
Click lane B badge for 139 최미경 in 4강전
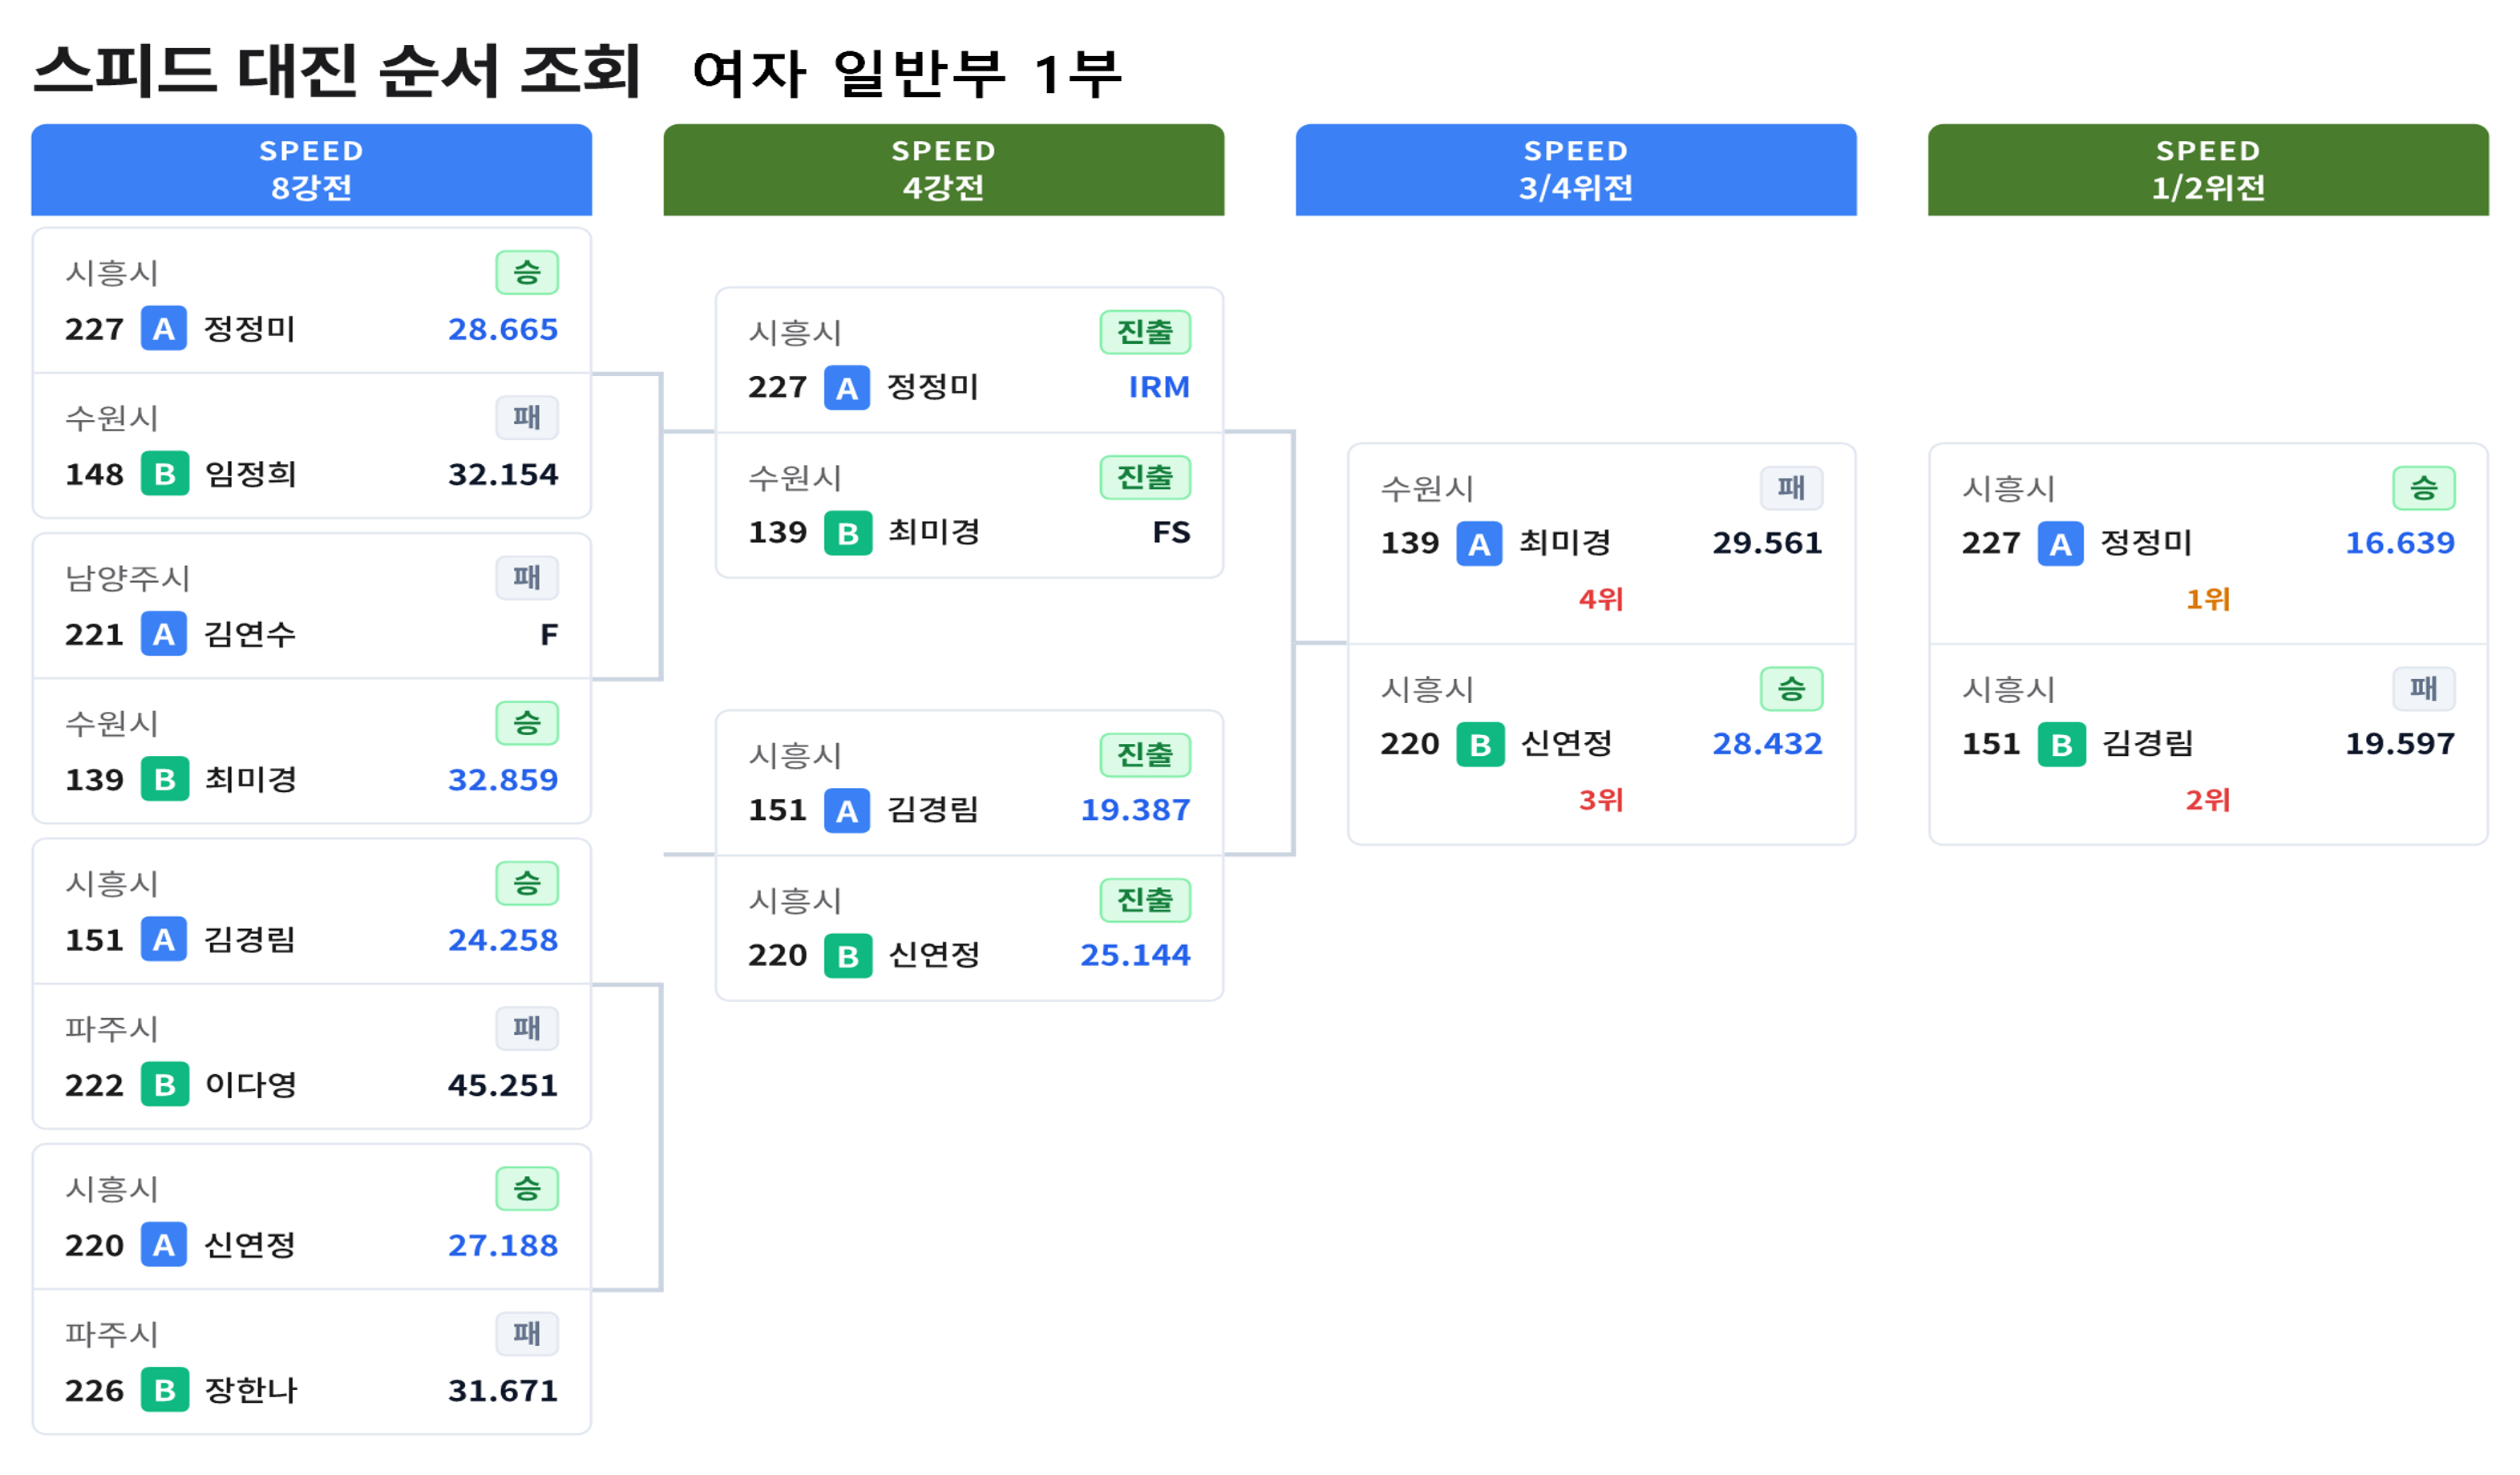[847, 533]
